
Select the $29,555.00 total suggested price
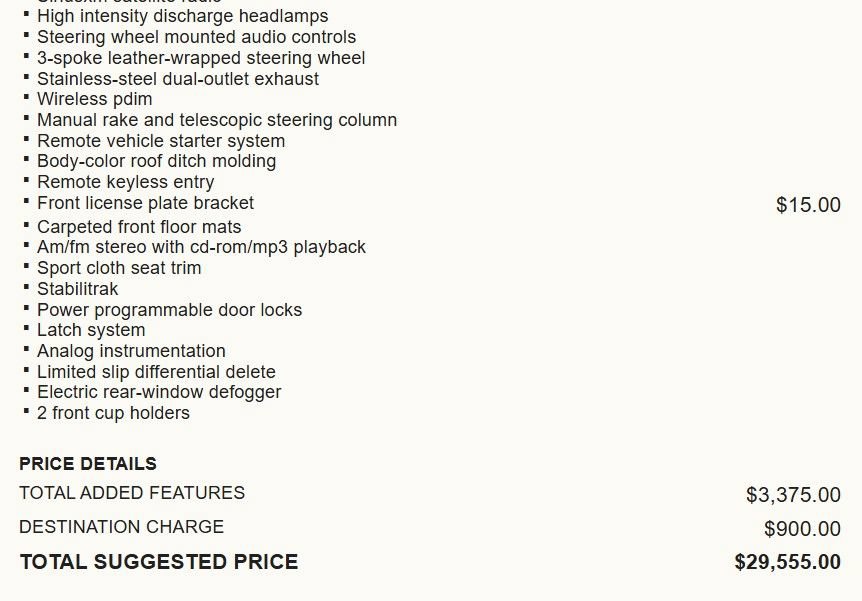[788, 562]
